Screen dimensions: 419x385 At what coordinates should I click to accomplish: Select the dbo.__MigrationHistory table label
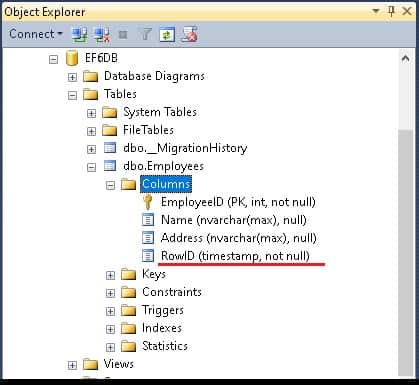[185, 148]
